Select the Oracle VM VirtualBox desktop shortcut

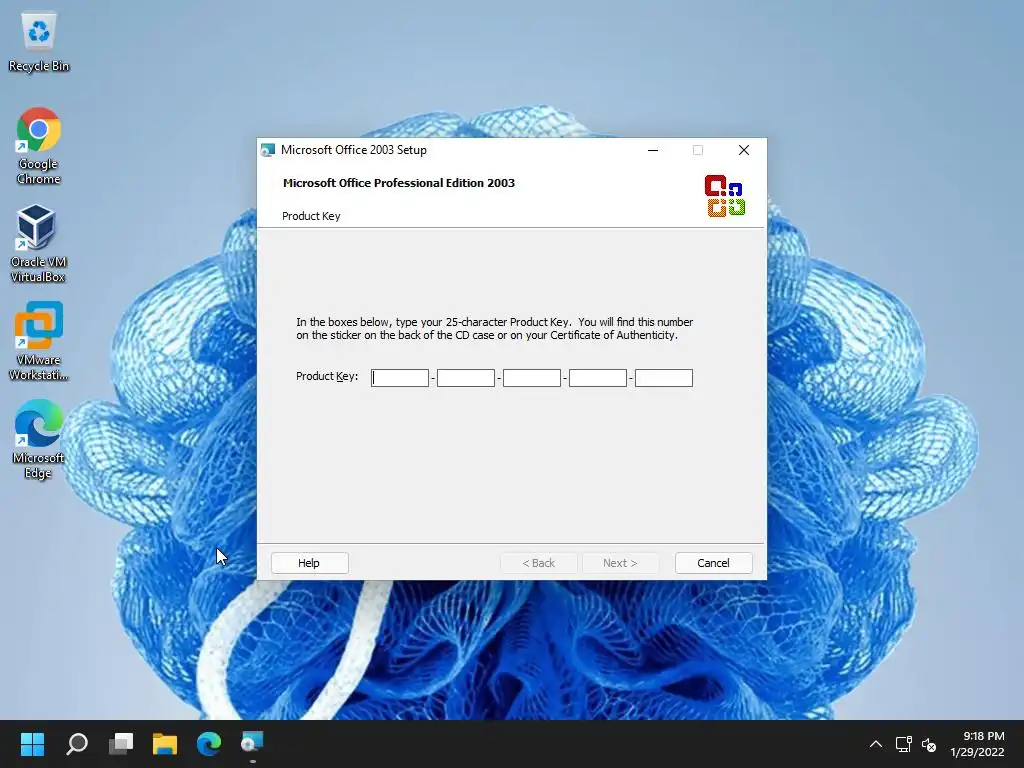pos(39,244)
